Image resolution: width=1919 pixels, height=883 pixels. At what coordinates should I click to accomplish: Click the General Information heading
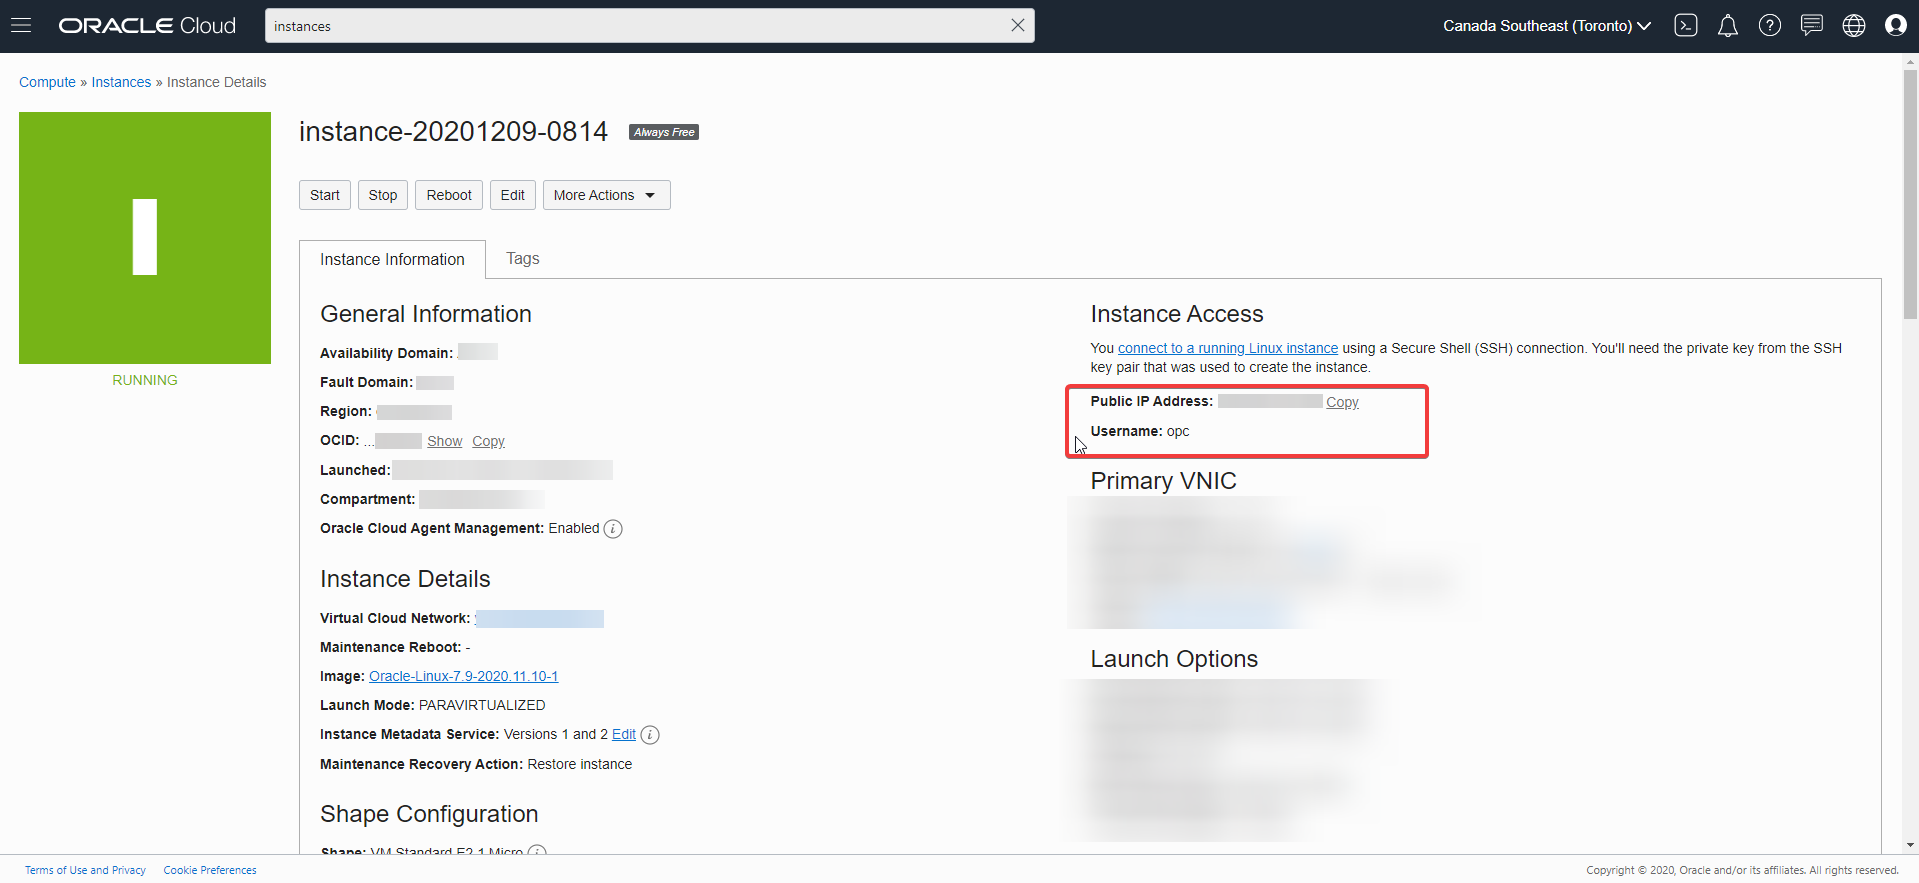(426, 314)
